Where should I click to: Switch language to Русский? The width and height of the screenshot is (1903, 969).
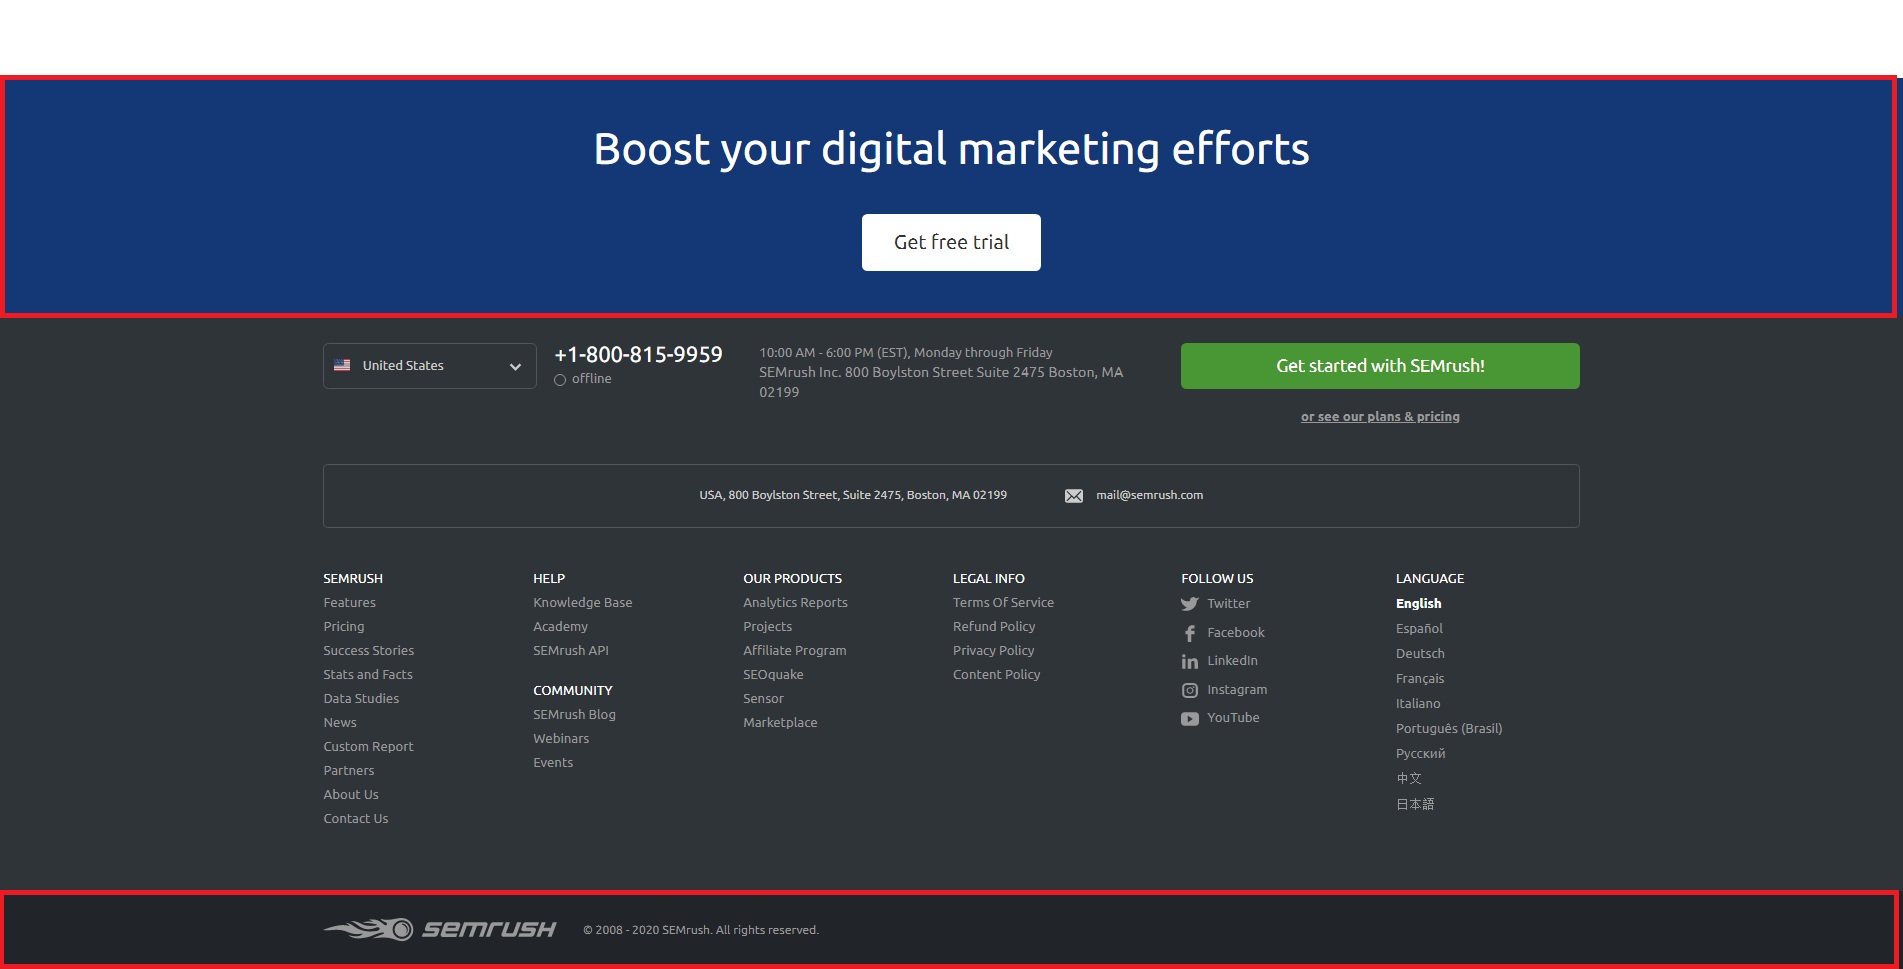pyautogui.click(x=1420, y=754)
